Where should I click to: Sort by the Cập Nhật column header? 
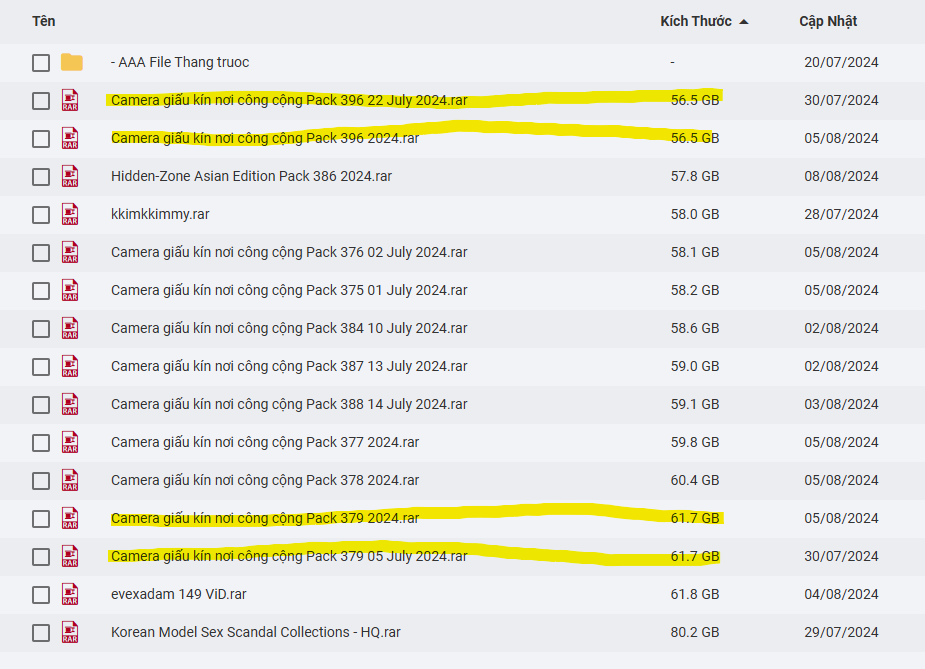[827, 21]
